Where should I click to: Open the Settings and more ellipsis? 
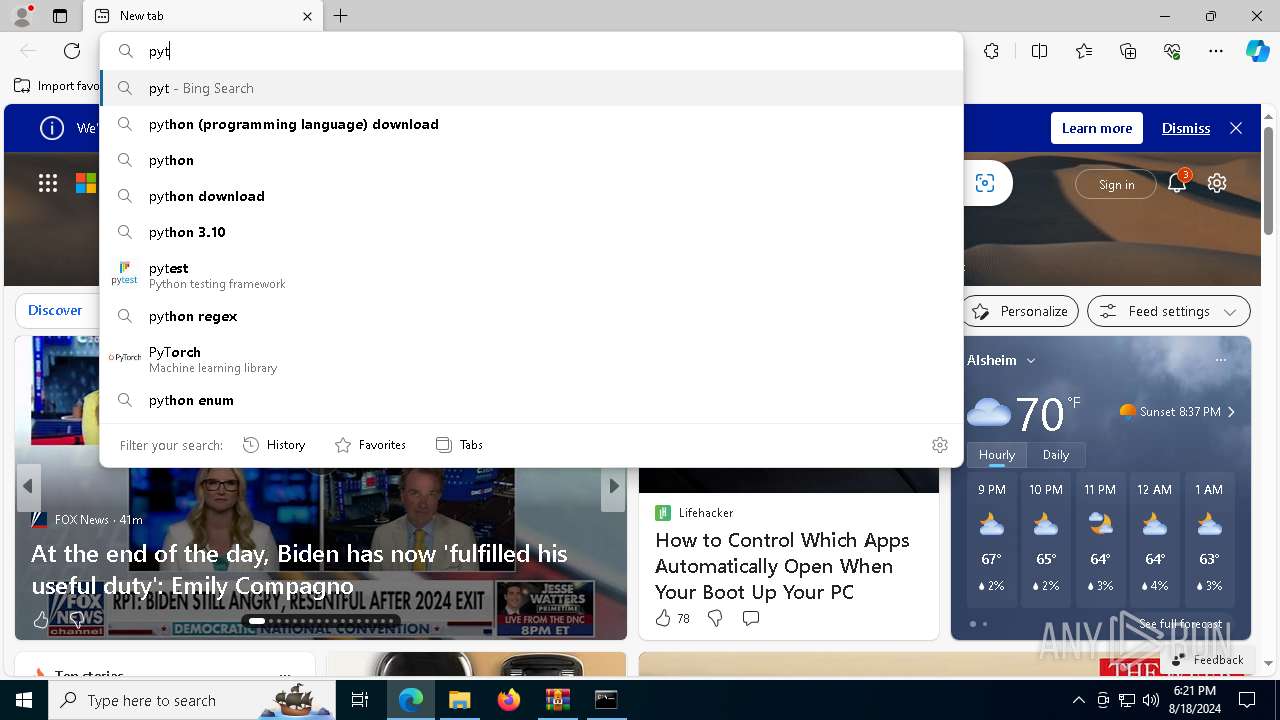coord(1216,51)
